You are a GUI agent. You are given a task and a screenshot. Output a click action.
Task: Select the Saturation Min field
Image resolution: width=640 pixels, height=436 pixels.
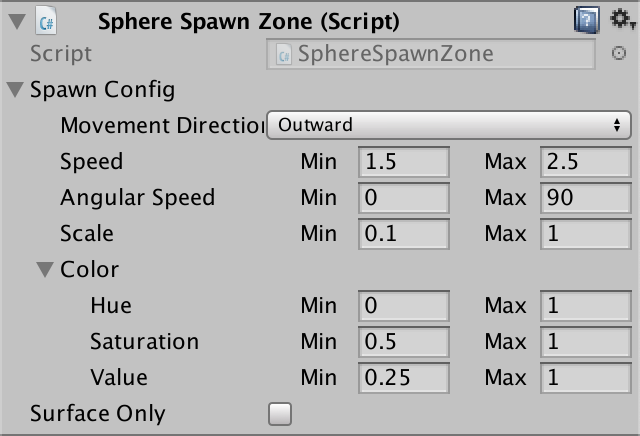404,341
